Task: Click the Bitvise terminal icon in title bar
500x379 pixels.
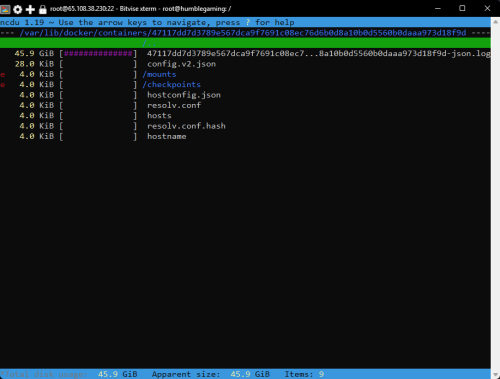Action: click(x=5, y=9)
